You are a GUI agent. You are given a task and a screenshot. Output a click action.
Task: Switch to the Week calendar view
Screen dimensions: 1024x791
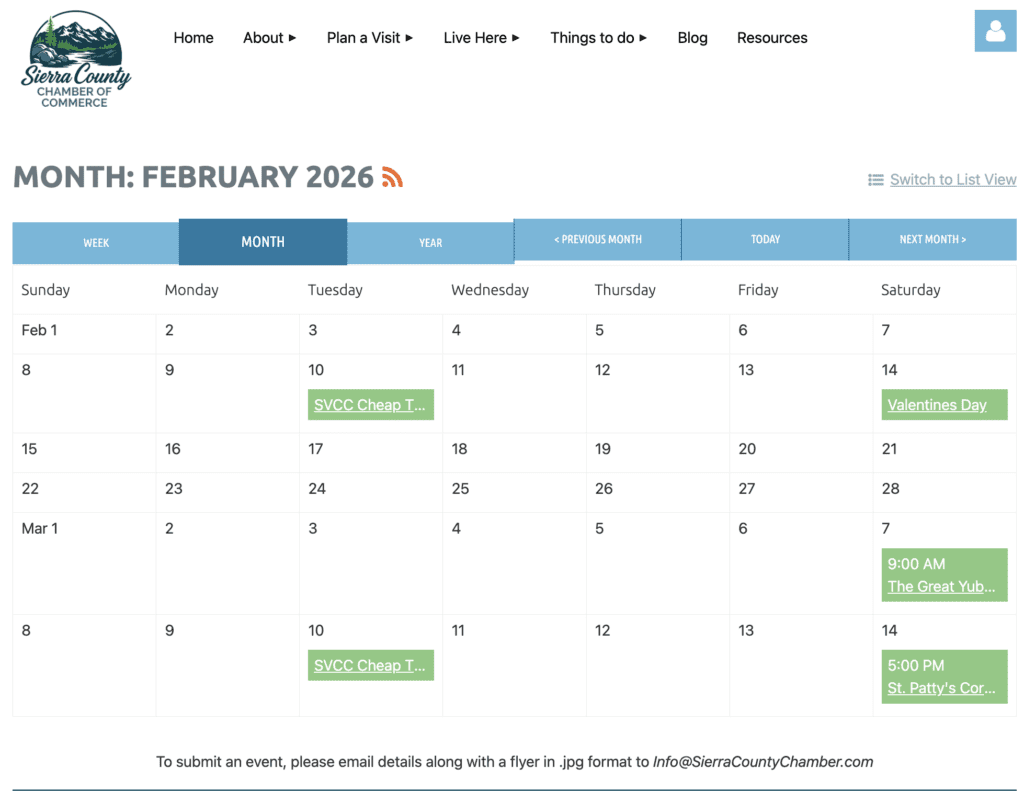96,242
